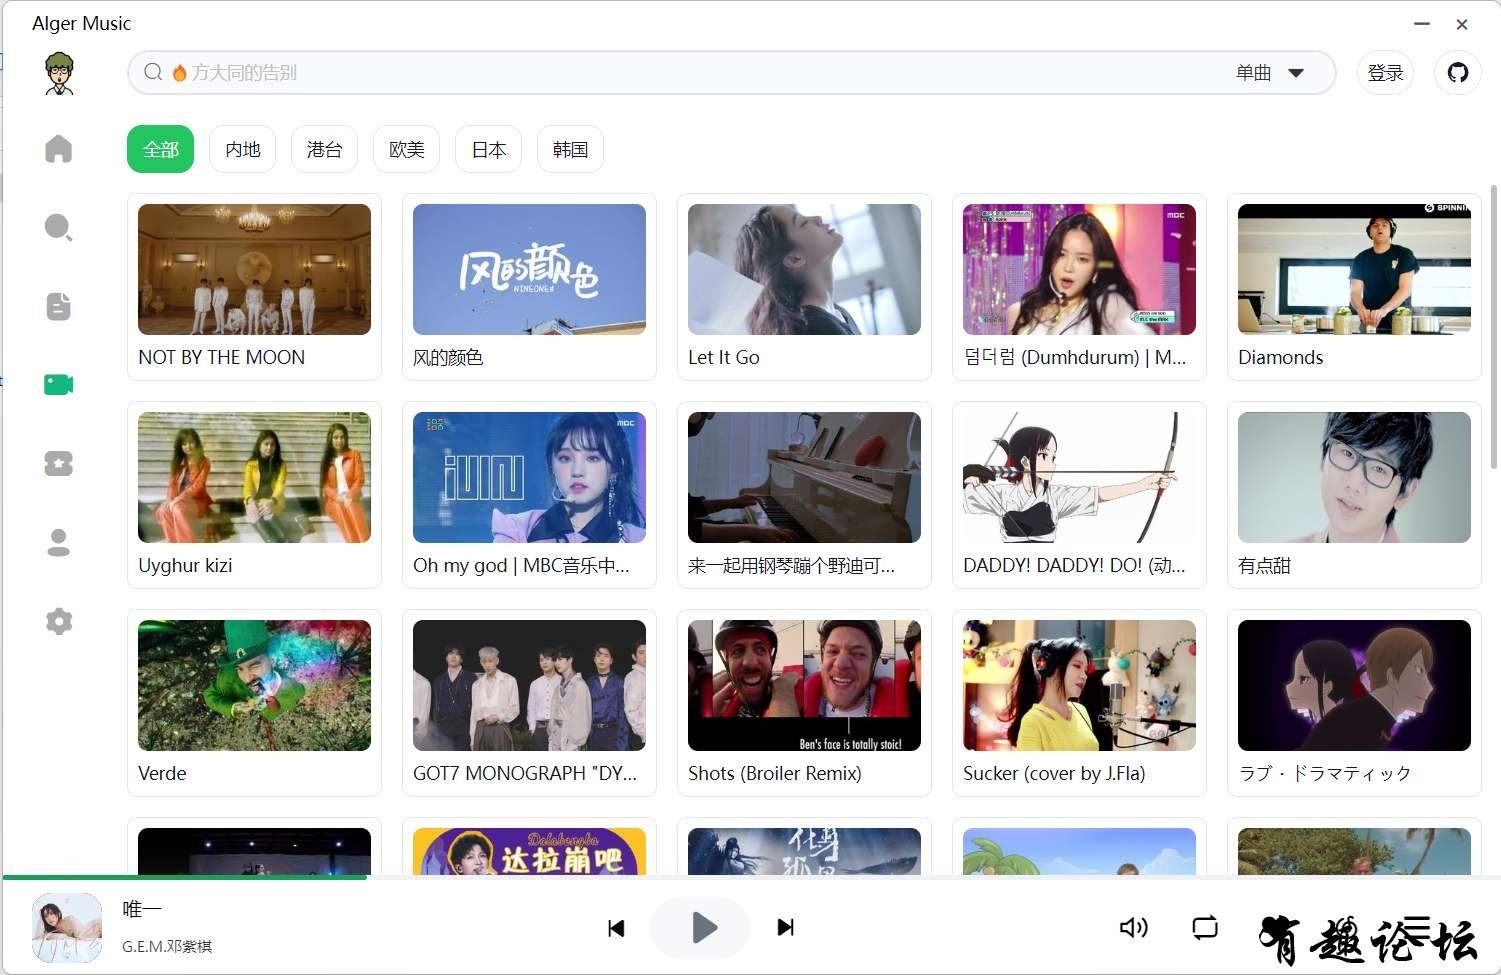Open the user profile sidebar icon
1501x975 pixels.
coord(59,542)
